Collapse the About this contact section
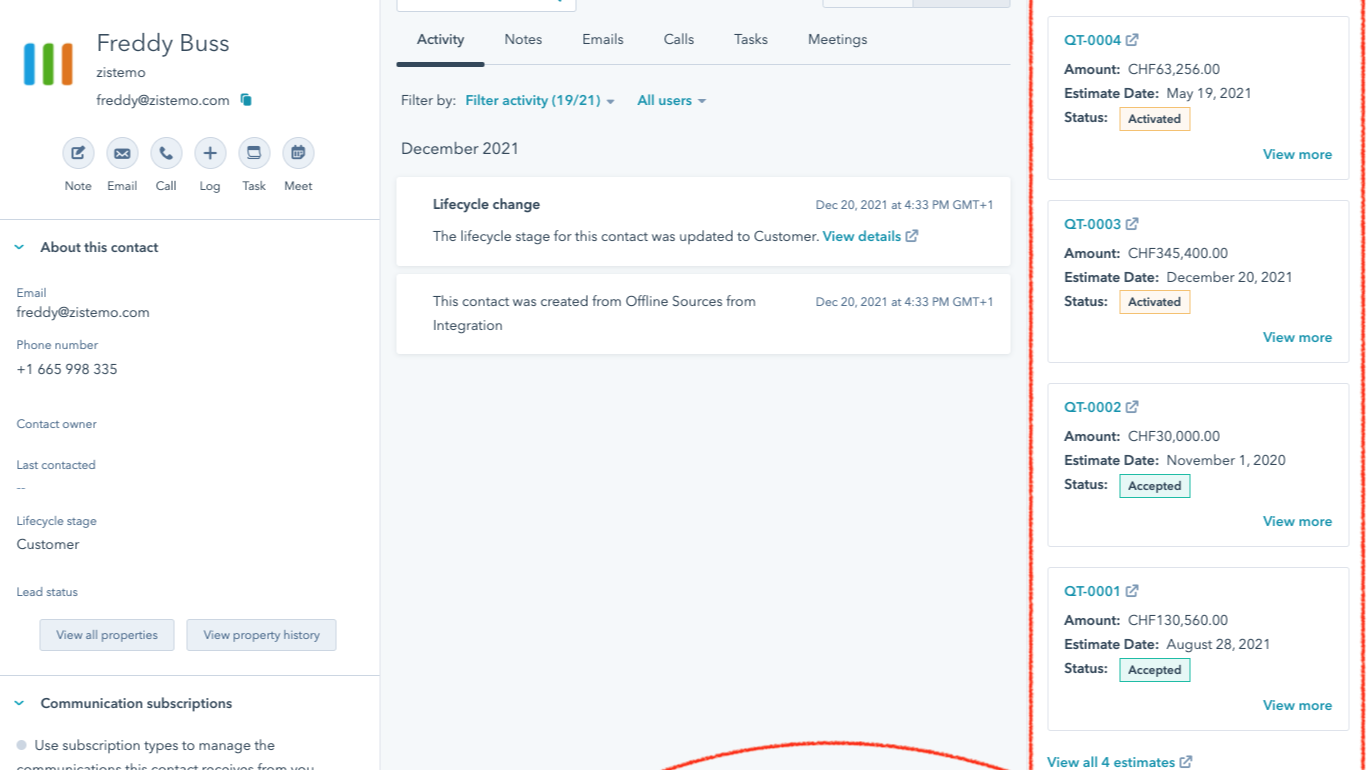This screenshot has height=770, width=1369. [20, 248]
